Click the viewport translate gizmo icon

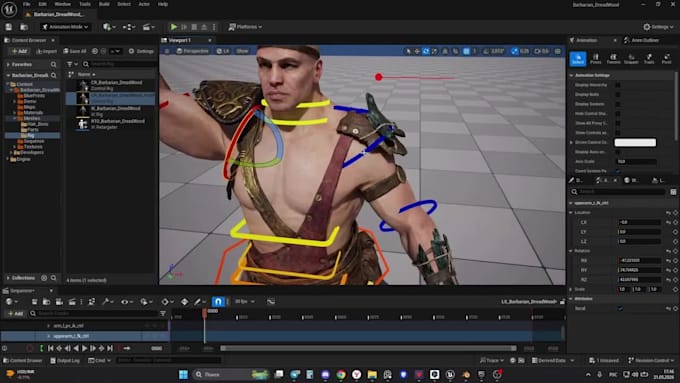[417, 51]
